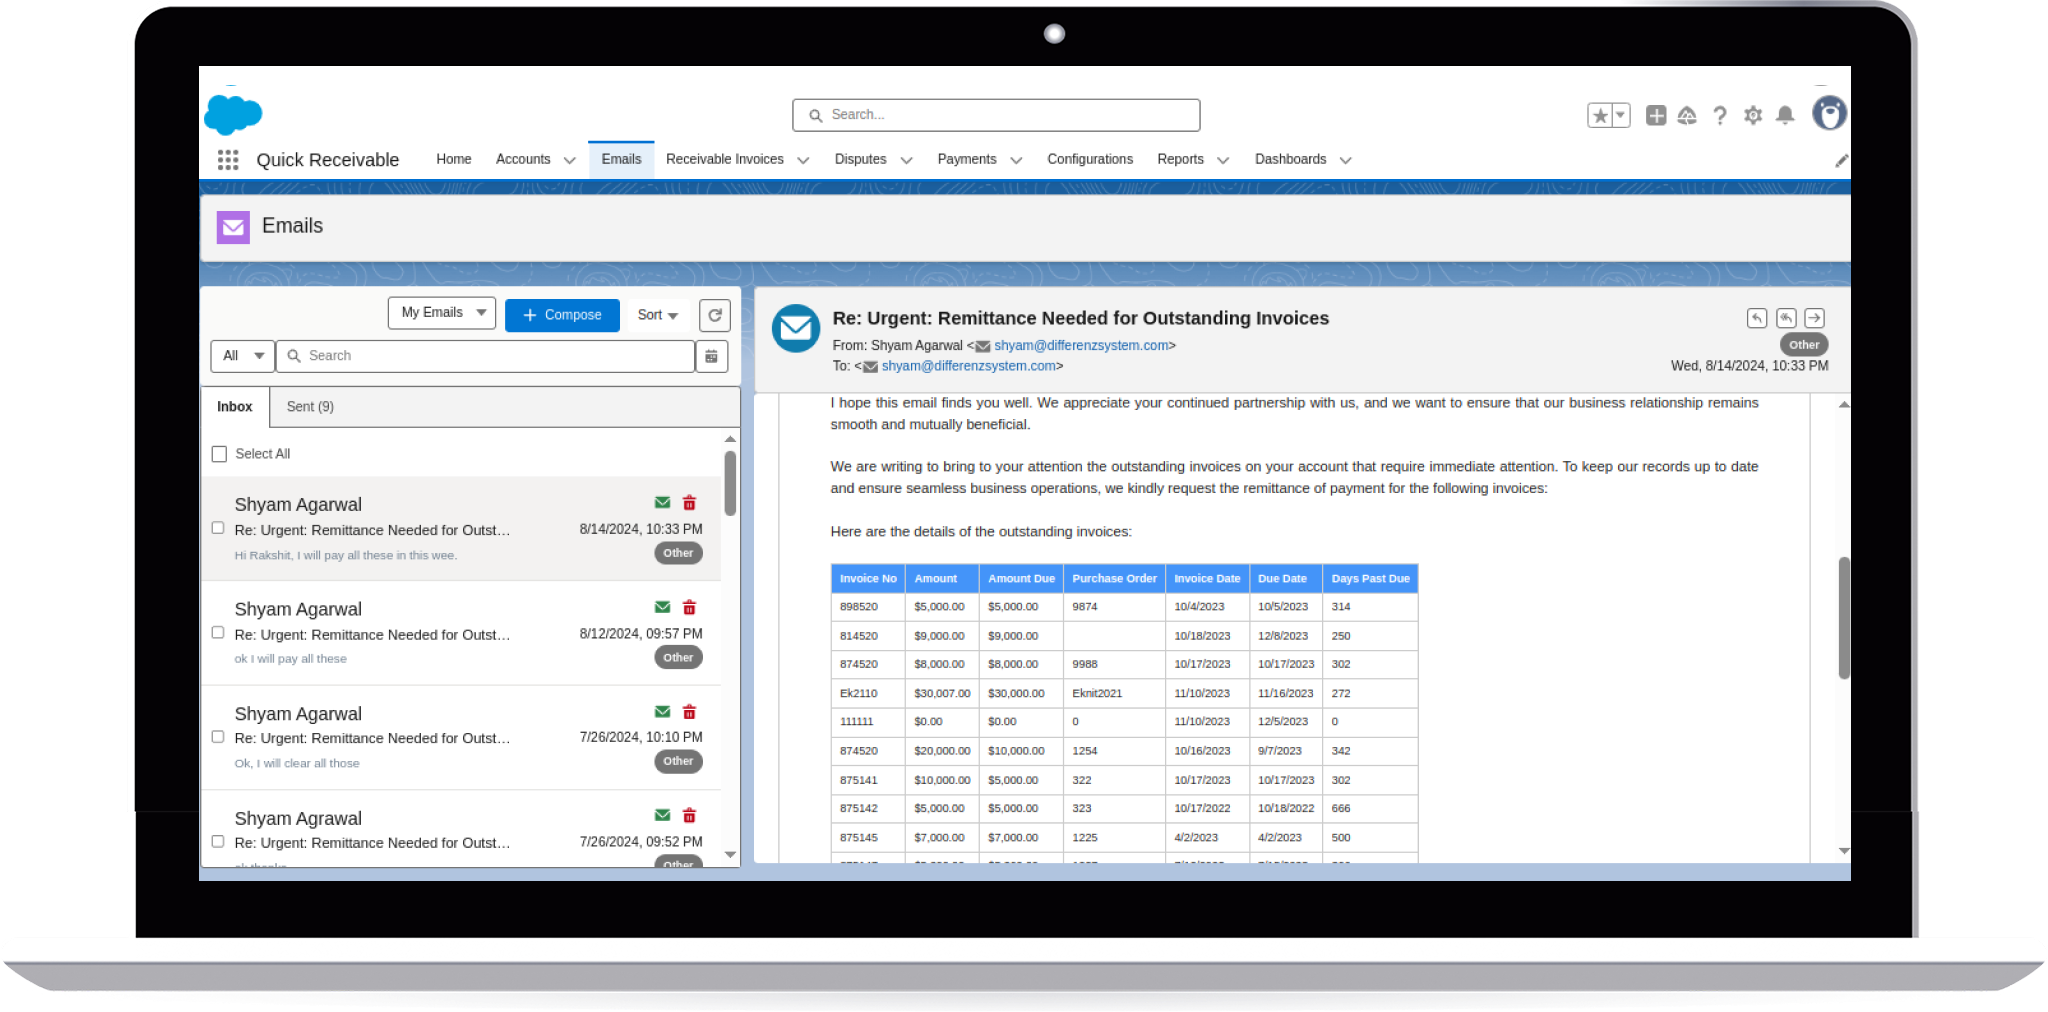Click inside the global Search field
The image size is (2048, 1012).
pyautogui.click(x=995, y=114)
